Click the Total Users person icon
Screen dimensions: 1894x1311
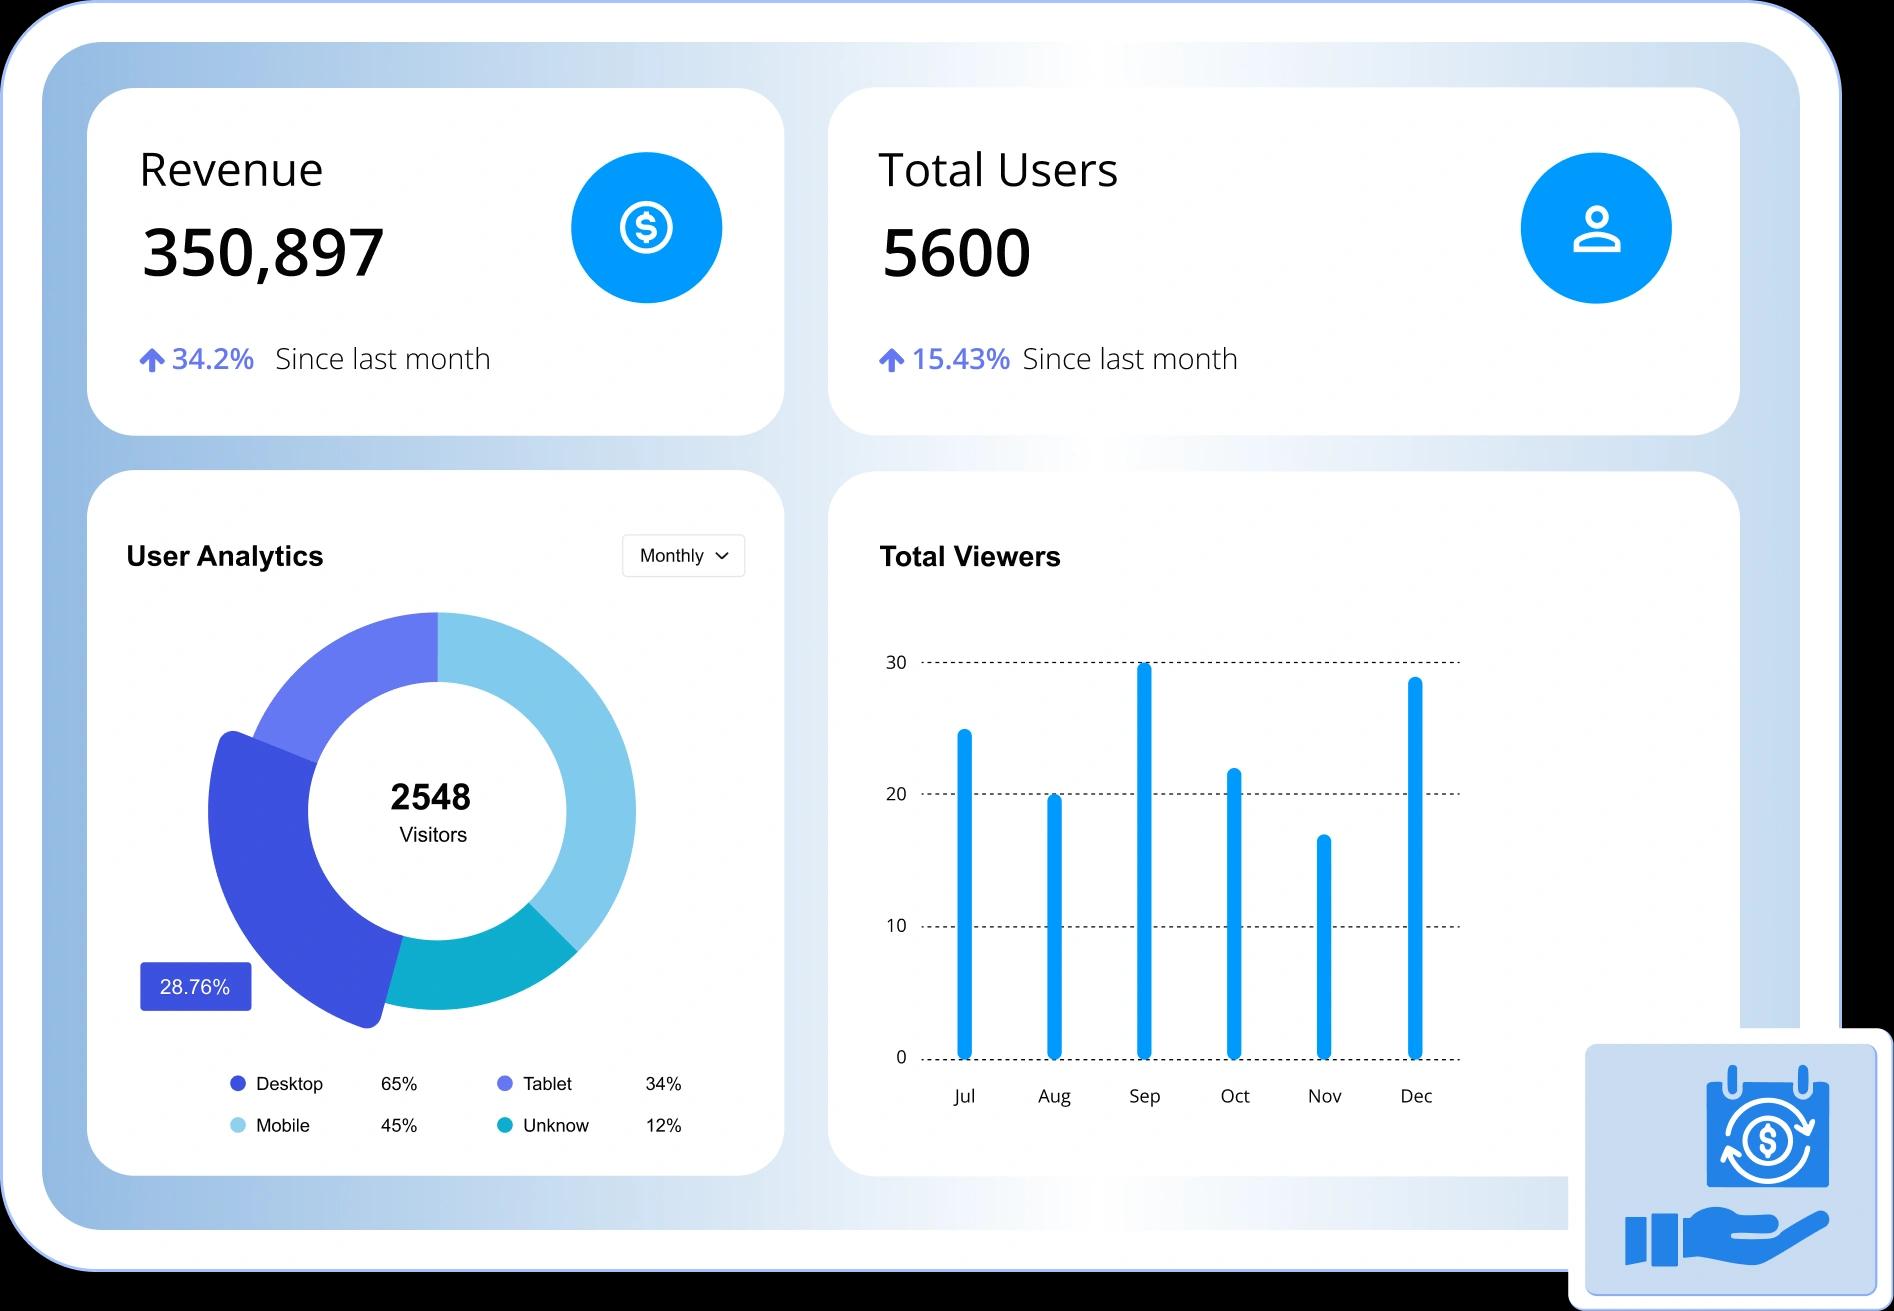point(1595,229)
